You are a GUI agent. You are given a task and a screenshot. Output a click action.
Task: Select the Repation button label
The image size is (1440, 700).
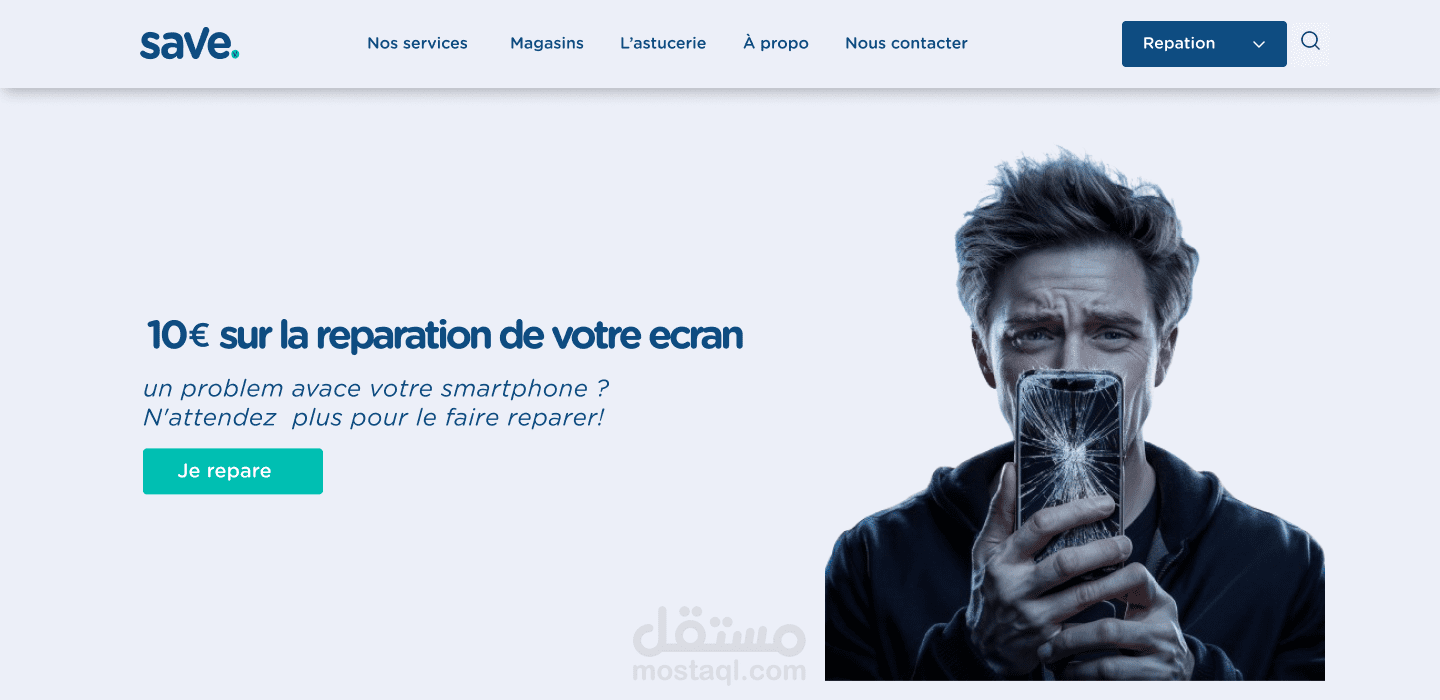(x=1179, y=43)
